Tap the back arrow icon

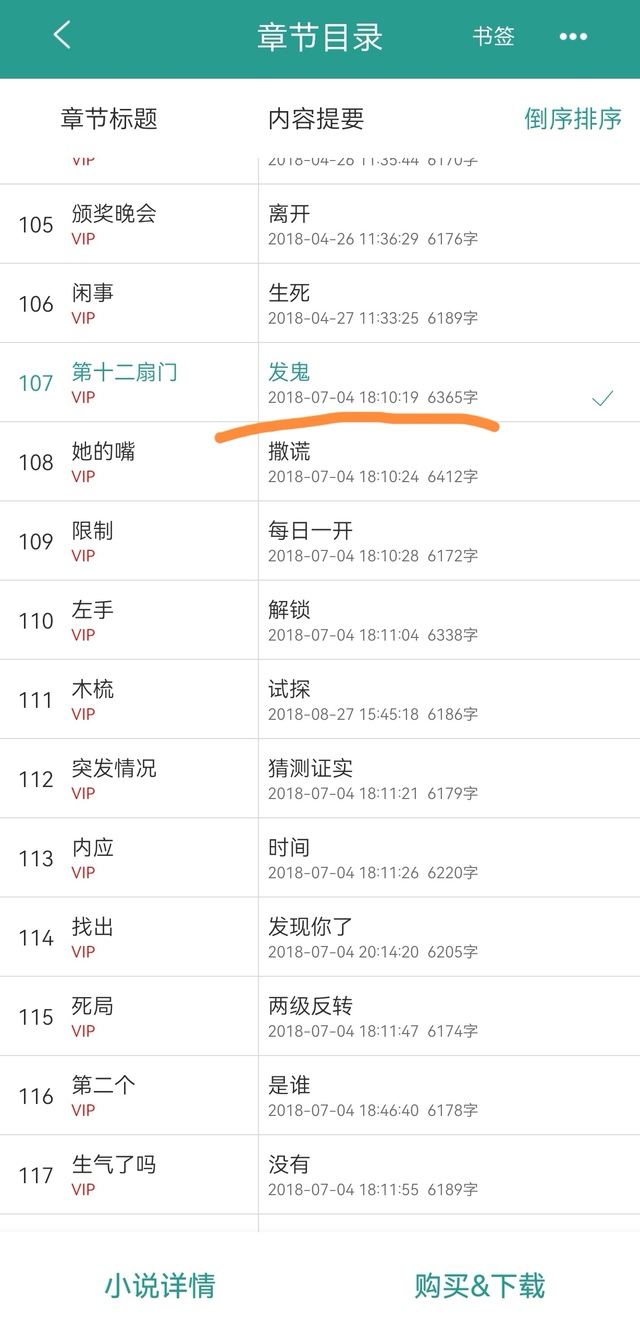[62, 36]
